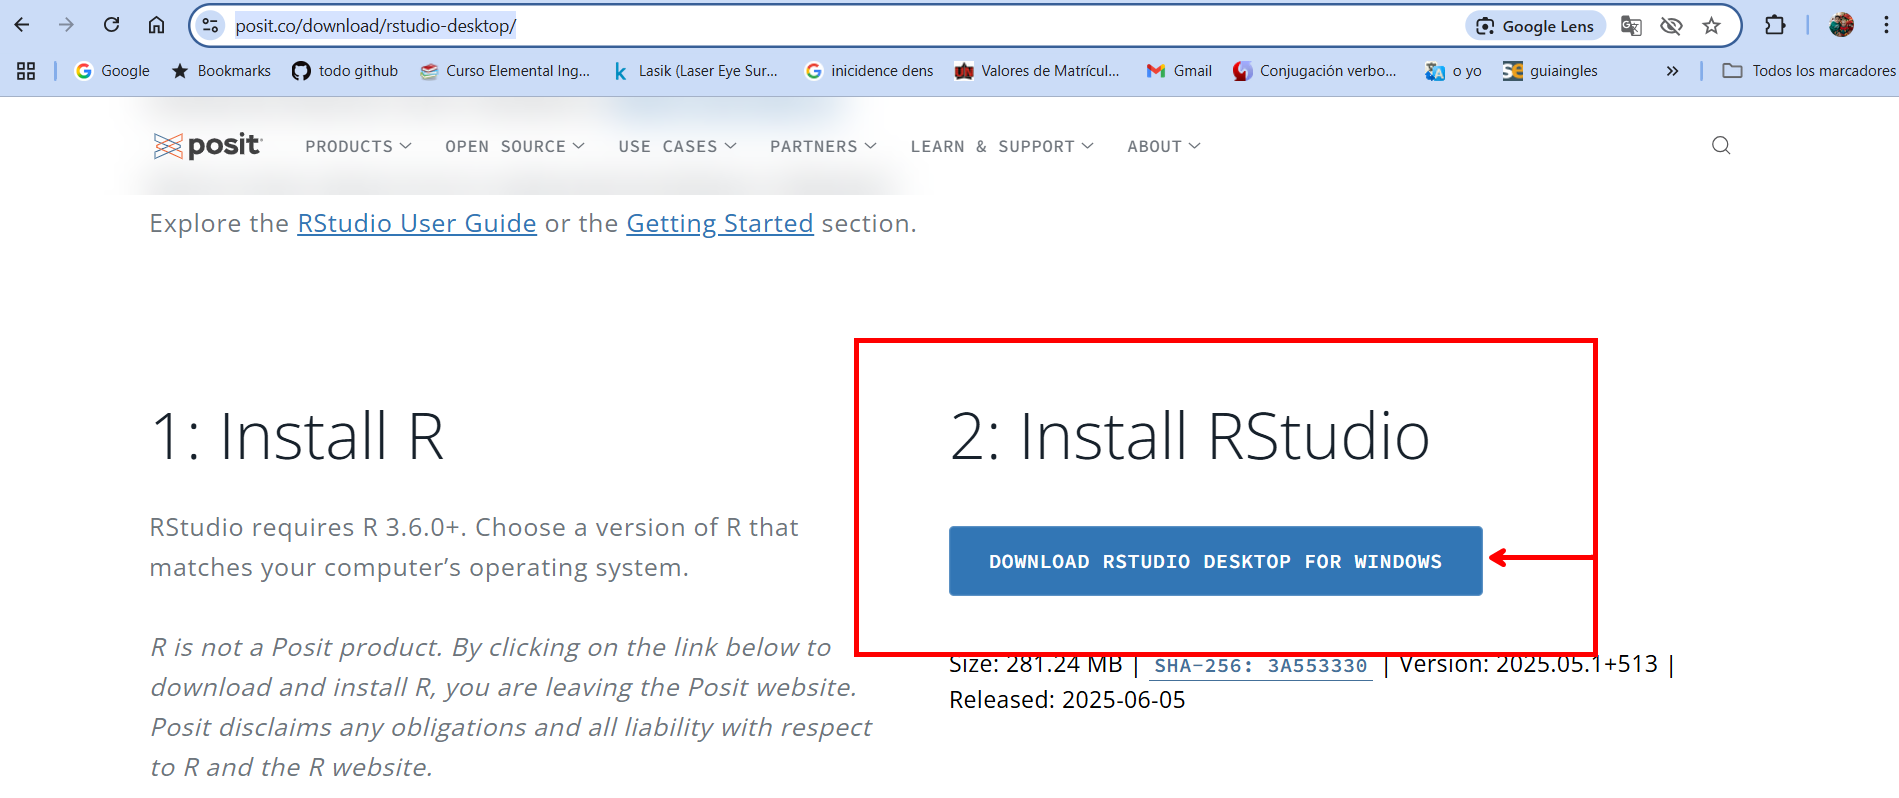
Task: Click the browser reload page icon
Action: pos(112,25)
